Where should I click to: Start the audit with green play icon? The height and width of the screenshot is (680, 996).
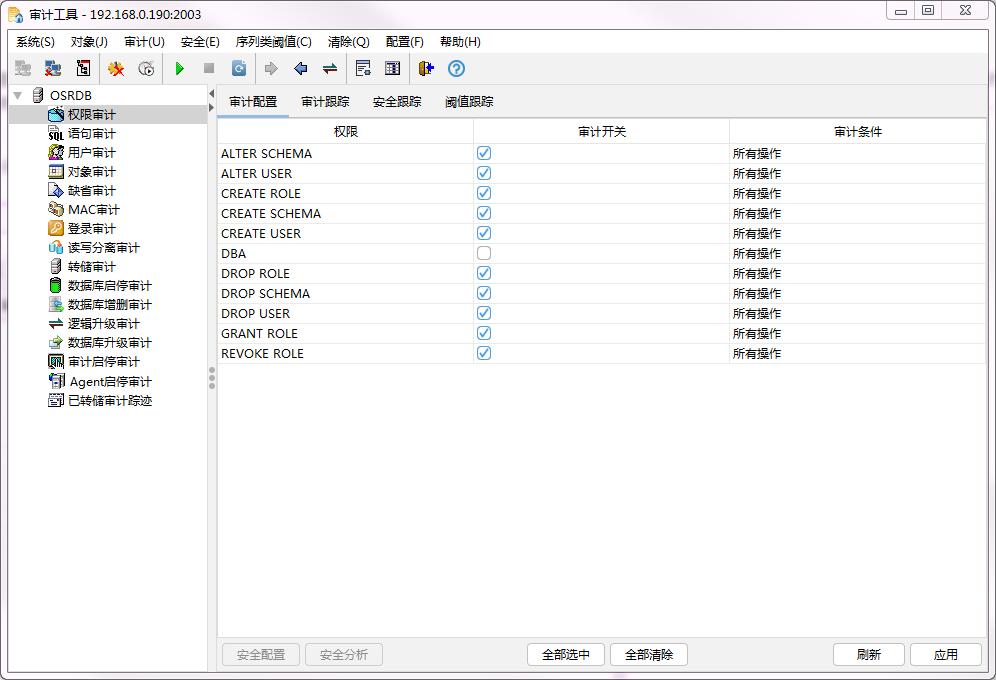[179, 68]
